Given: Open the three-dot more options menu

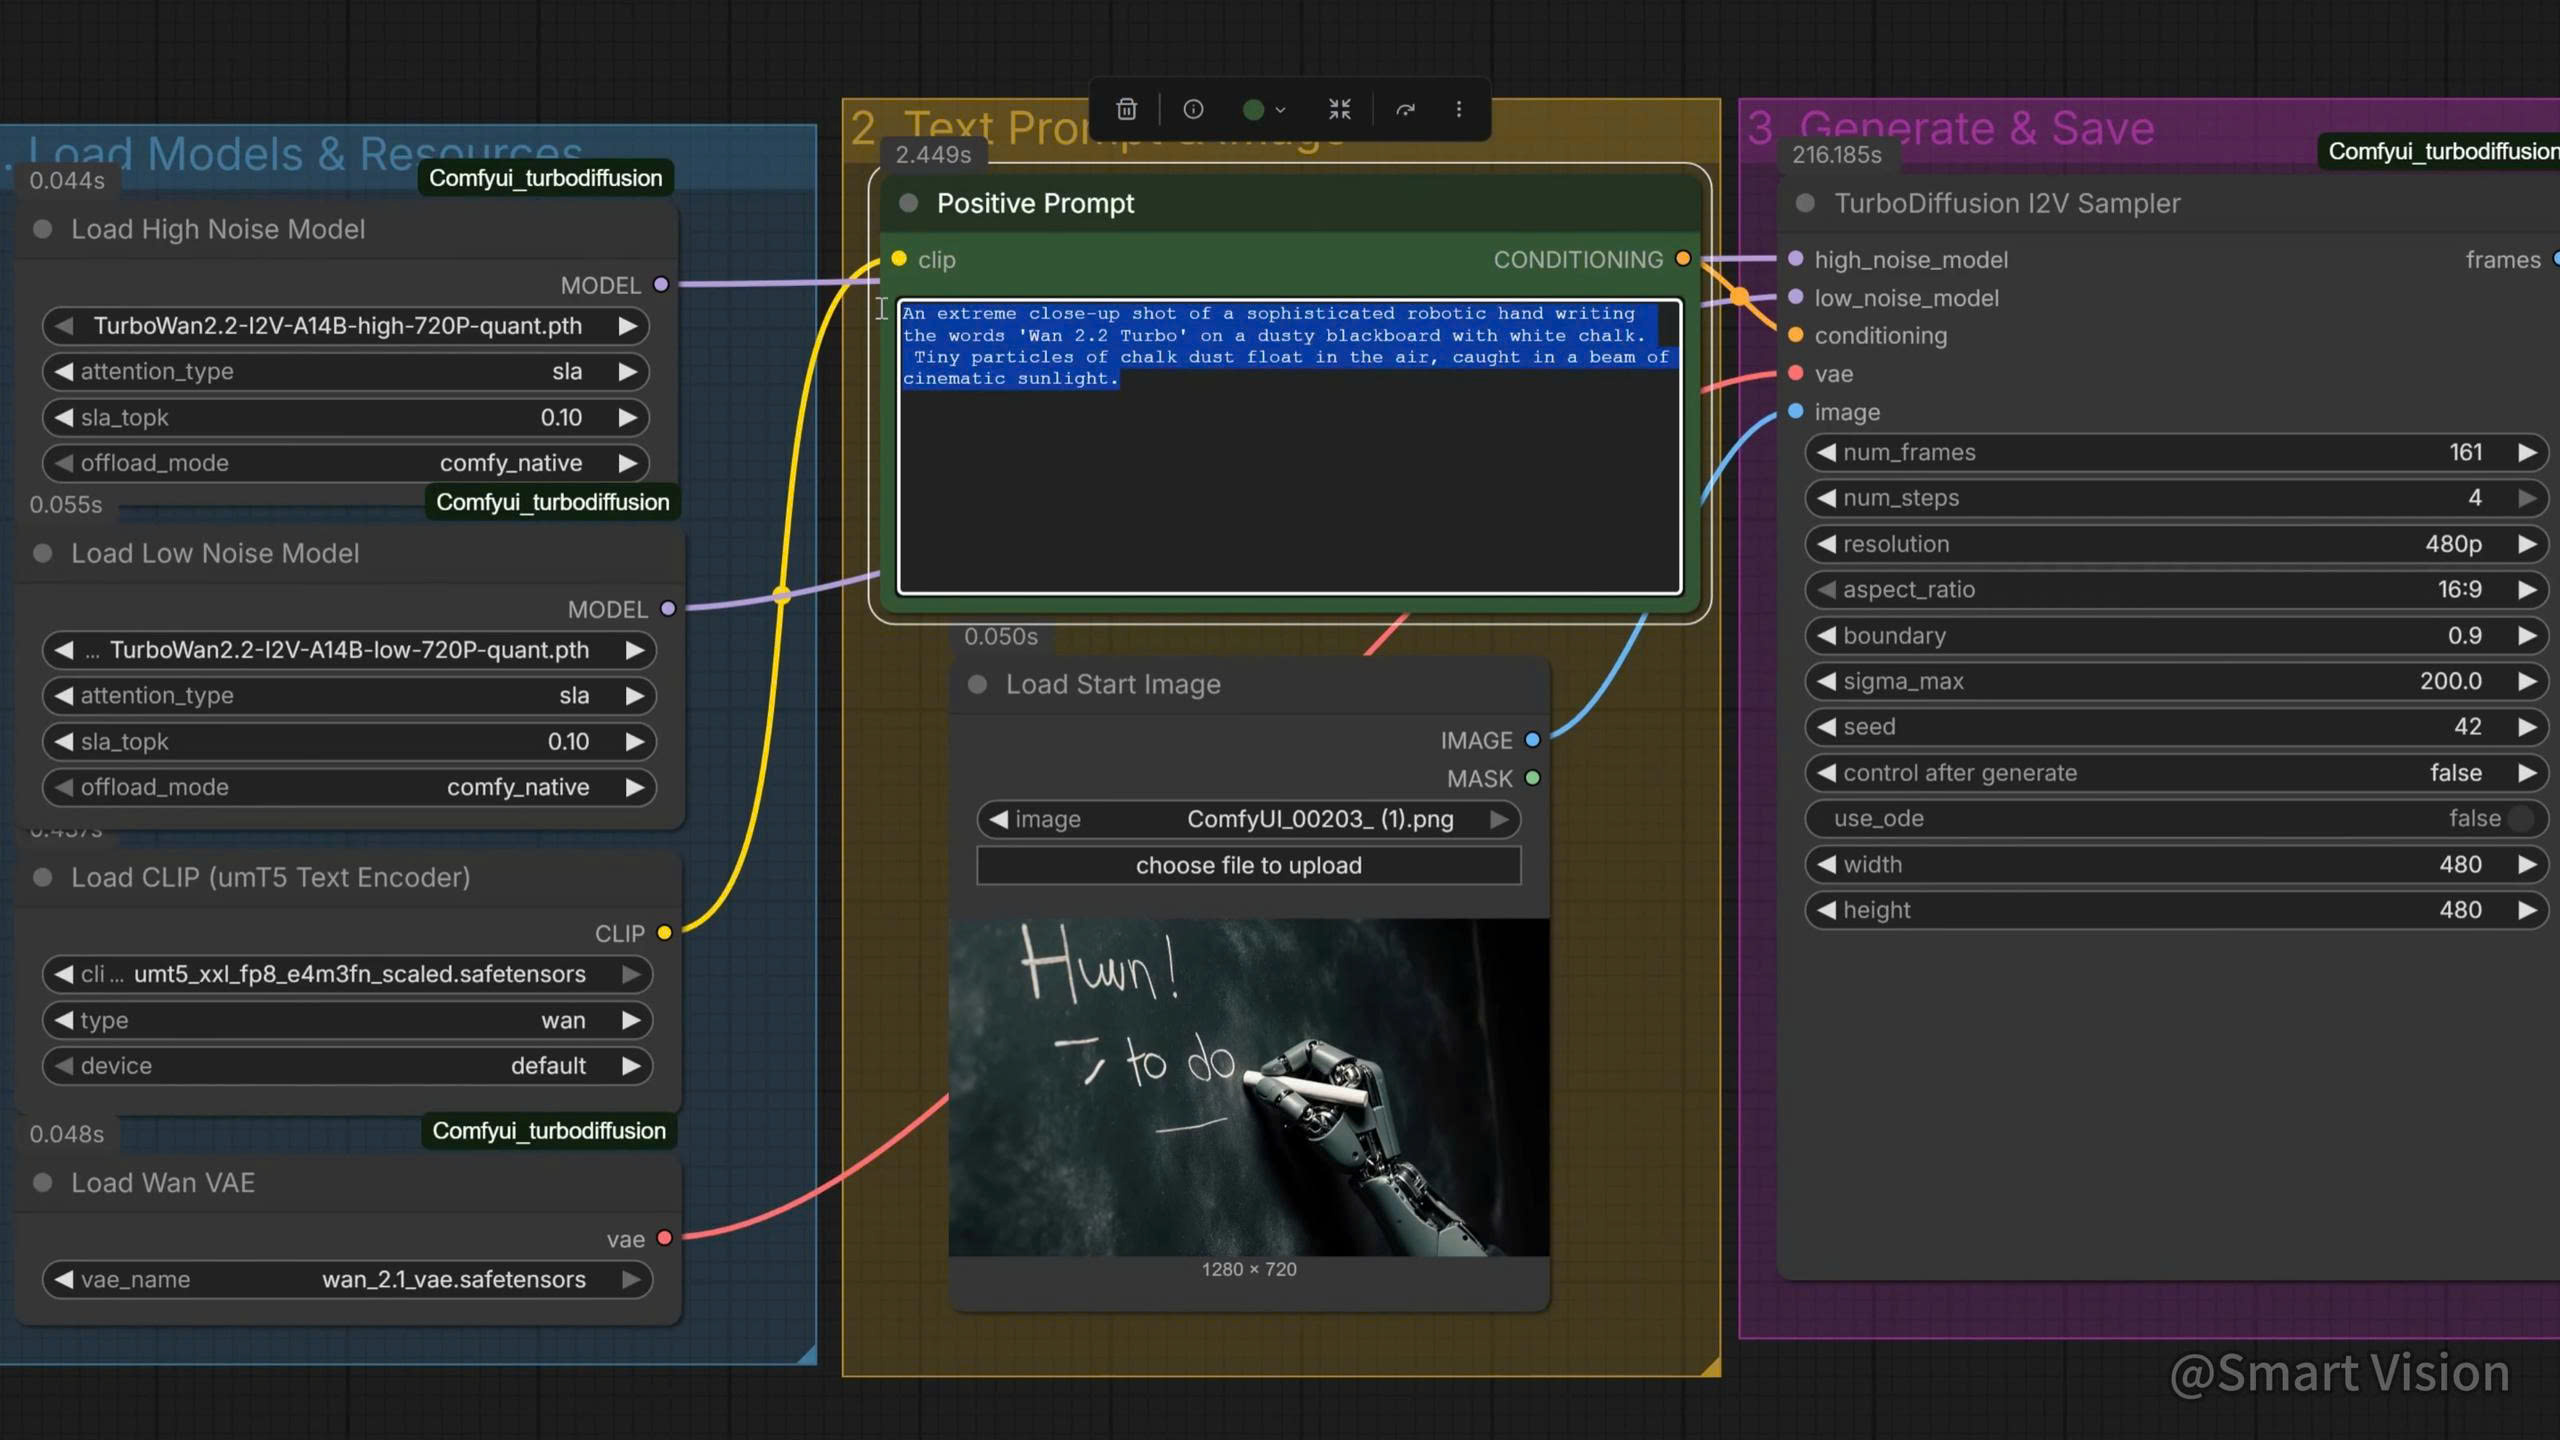Looking at the screenshot, I should (x=1459, y=109).
